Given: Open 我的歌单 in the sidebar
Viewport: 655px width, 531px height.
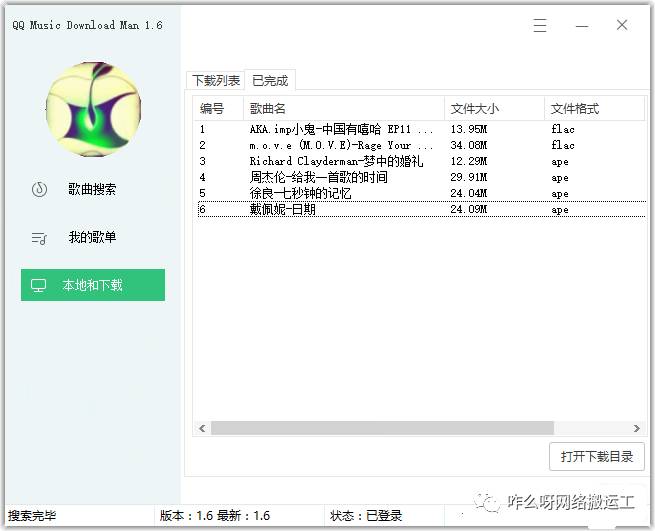Looking at the screenshot, I should [x=92, y=237].
